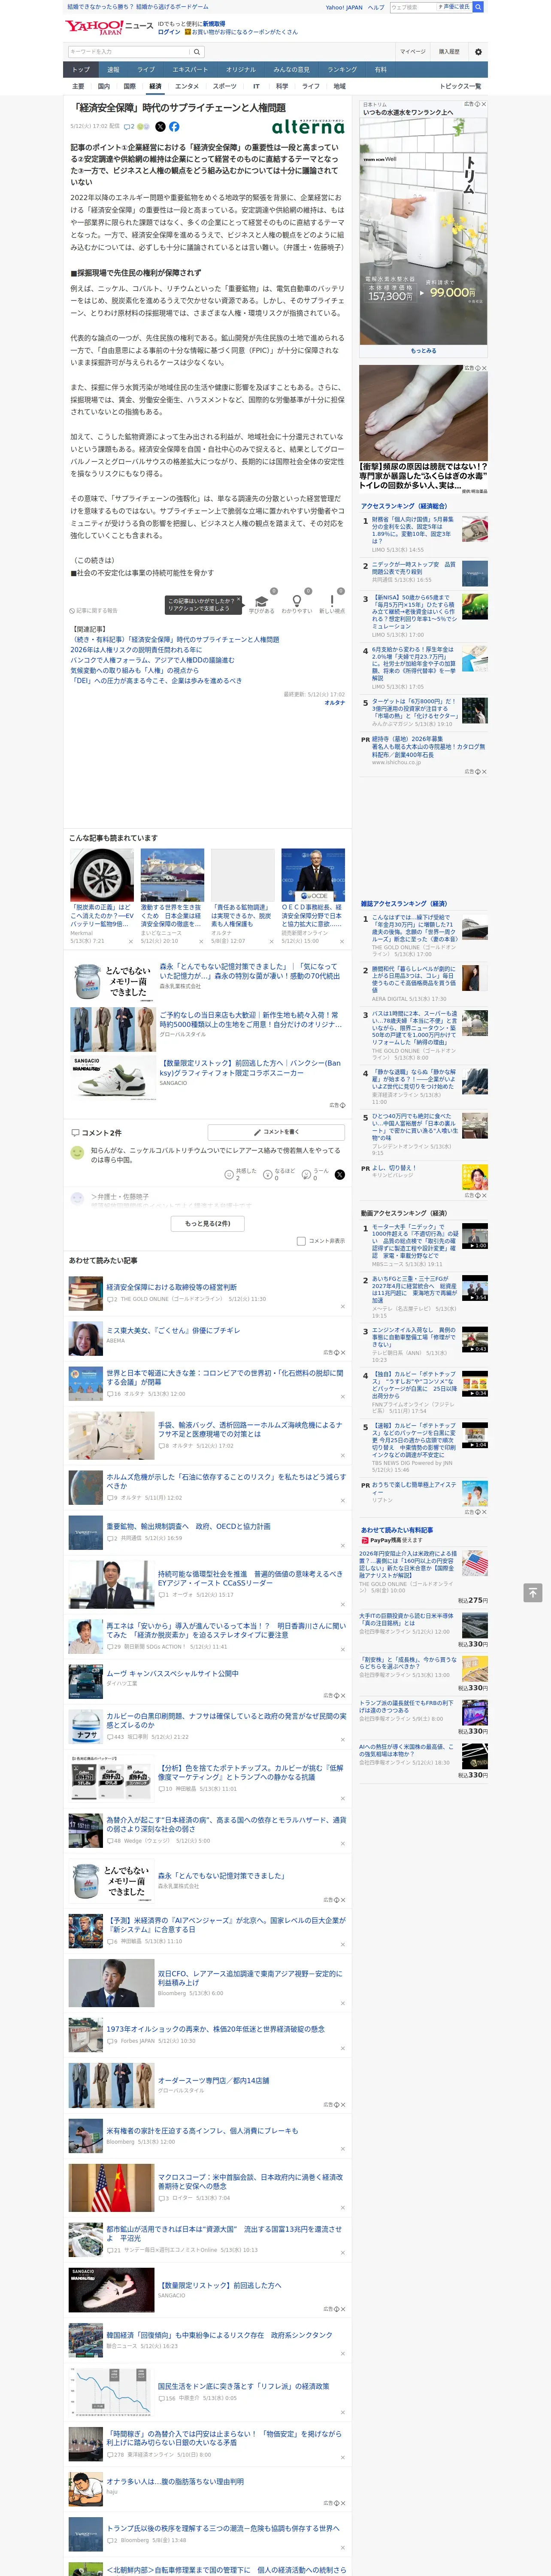Click the alterna publisher logo

[x=308, y=127]
